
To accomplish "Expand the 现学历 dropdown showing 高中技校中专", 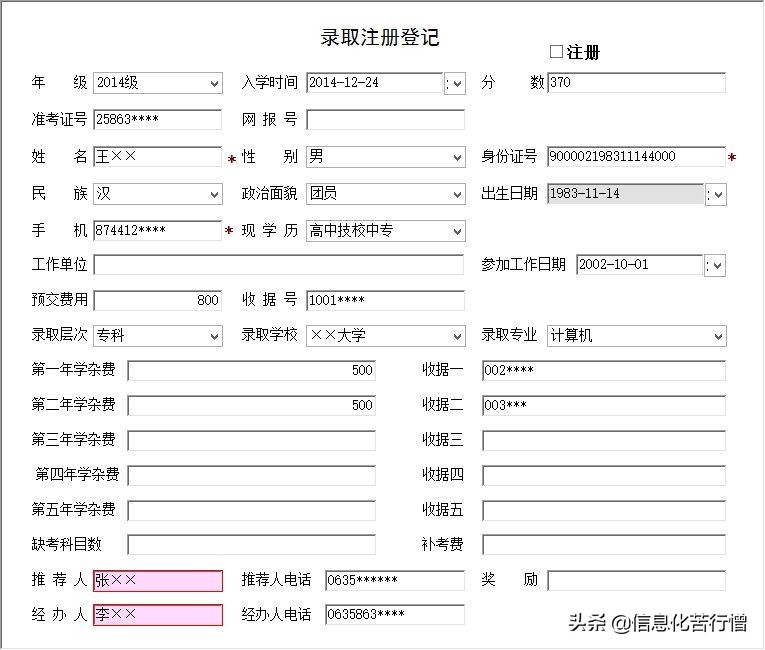I will point(385,231).
